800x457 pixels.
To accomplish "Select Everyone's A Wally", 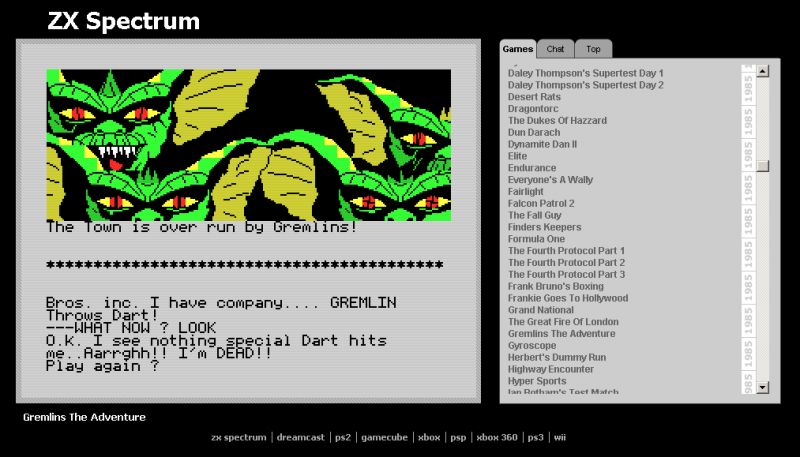I will point(550,180).
